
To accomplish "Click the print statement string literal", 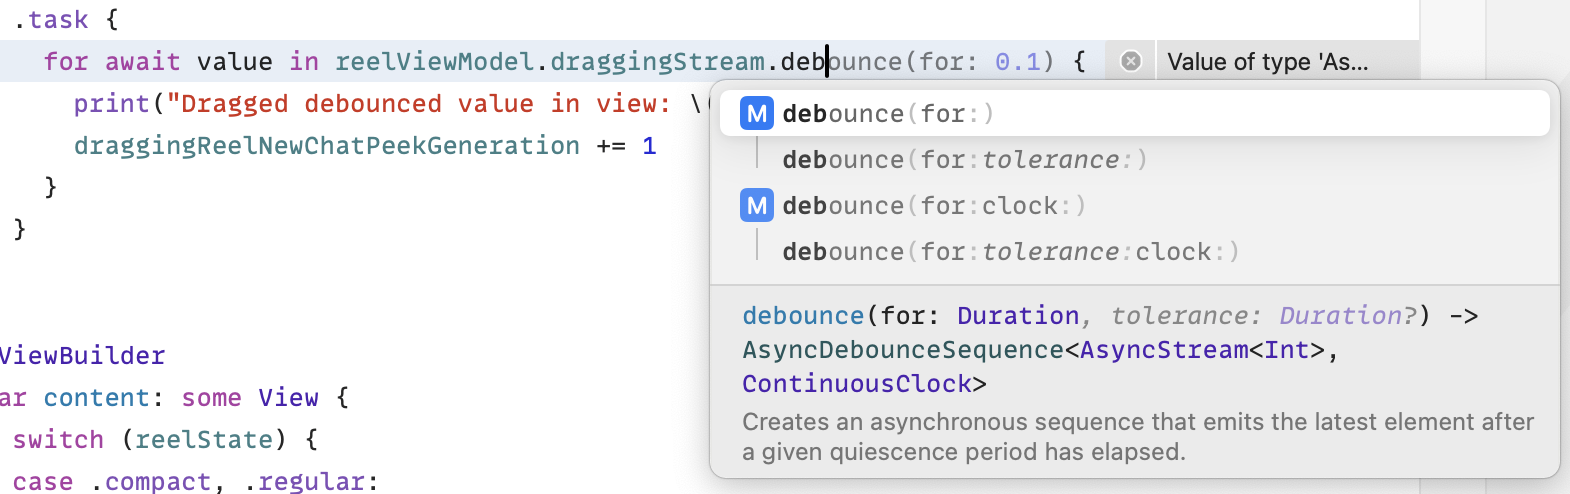I will 426,104.
